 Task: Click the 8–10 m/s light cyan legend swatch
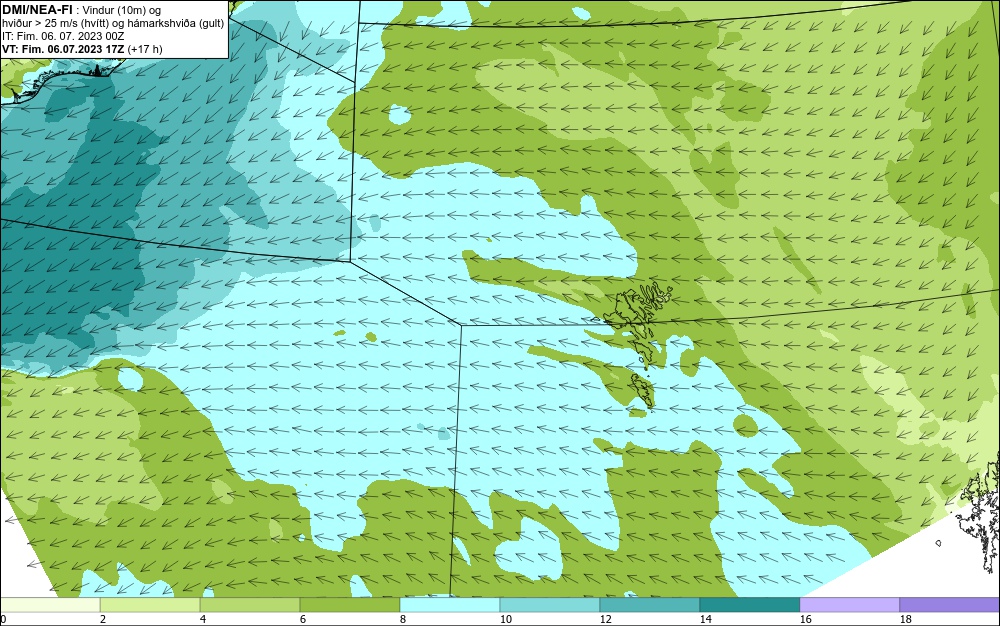pos(450,605)
